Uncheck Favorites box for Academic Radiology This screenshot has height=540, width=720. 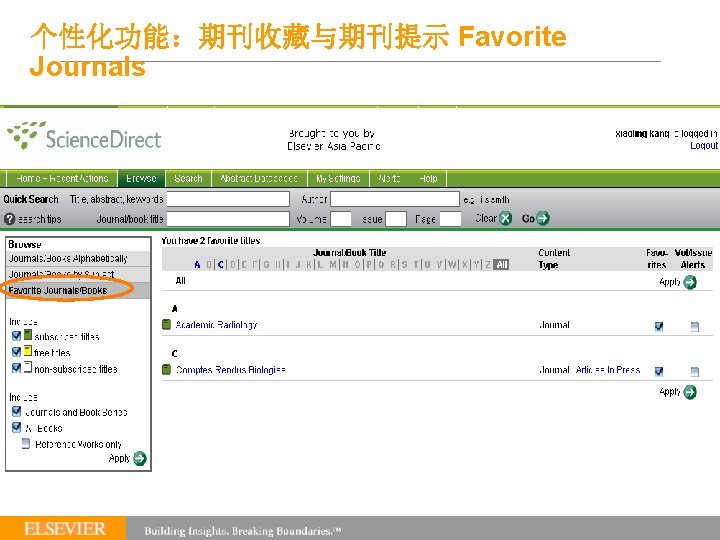point(659,326)
